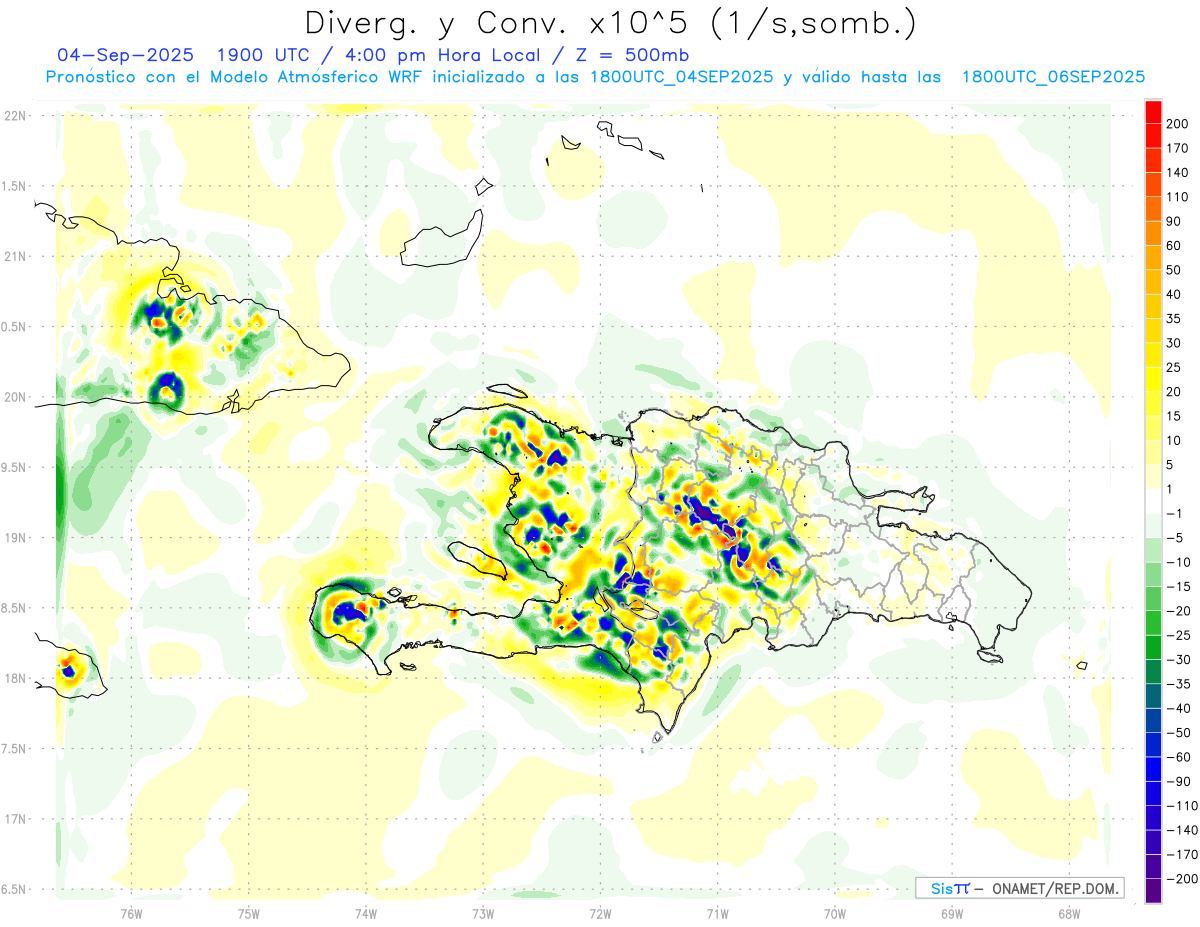Image resolution: width=1200 pixels, height=927 pixels.
Task: Click the bottom purple swatch below -200
Action: point(1153,891)
